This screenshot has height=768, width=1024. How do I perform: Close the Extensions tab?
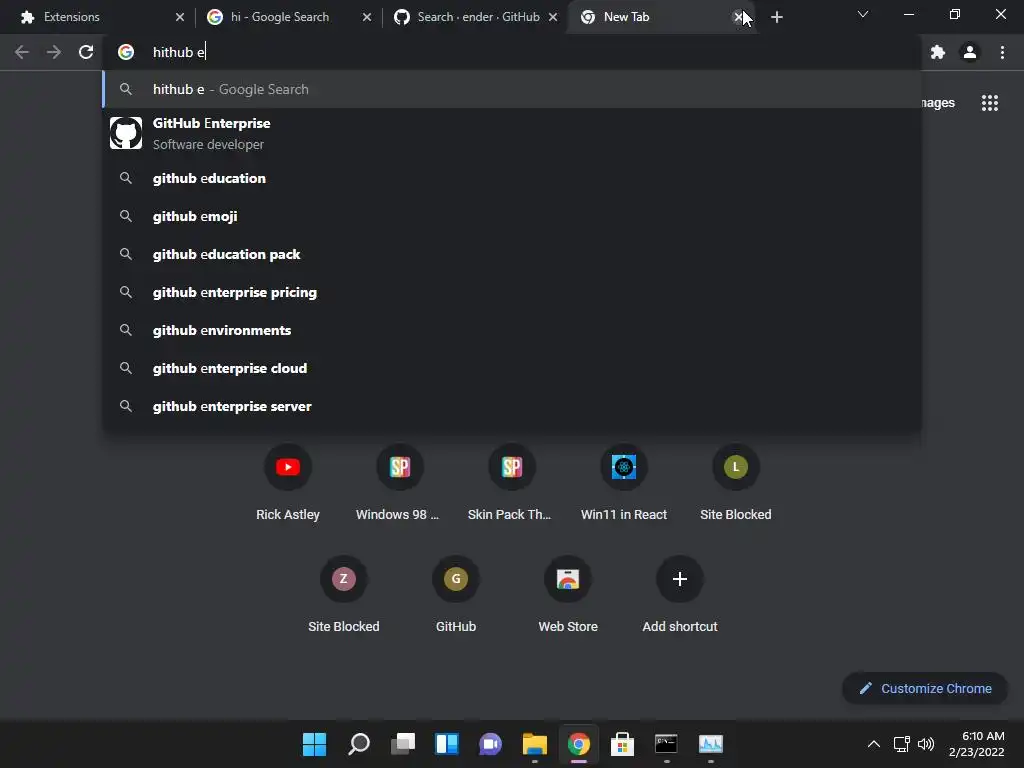point(180,17)
